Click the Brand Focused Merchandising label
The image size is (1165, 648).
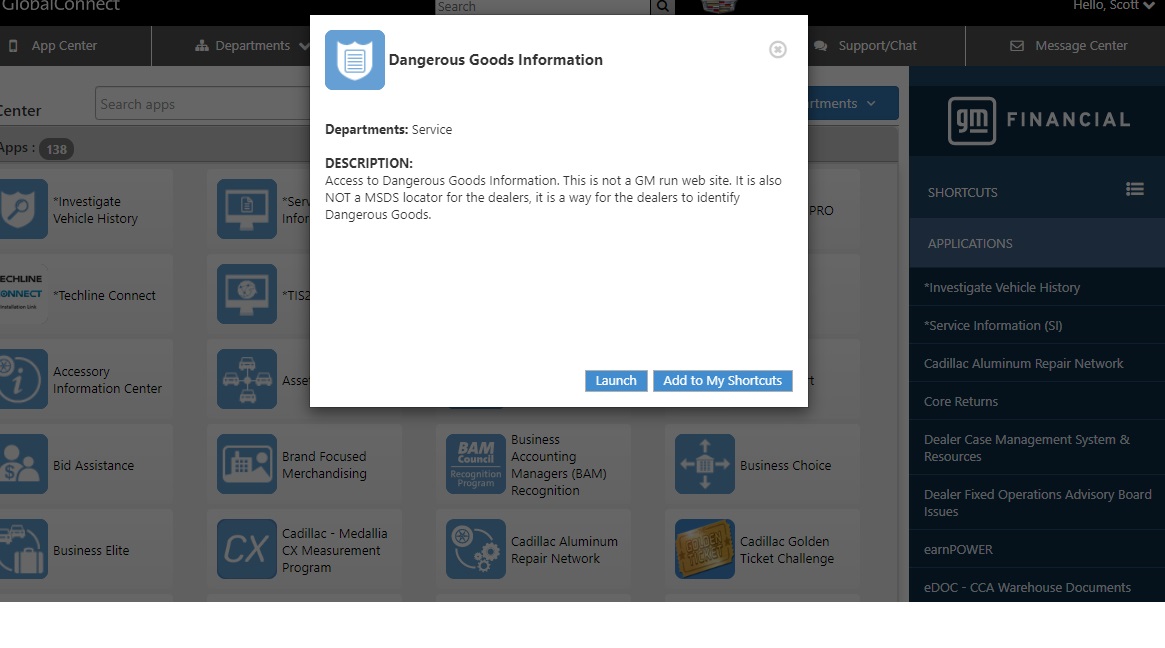(324, 465)
